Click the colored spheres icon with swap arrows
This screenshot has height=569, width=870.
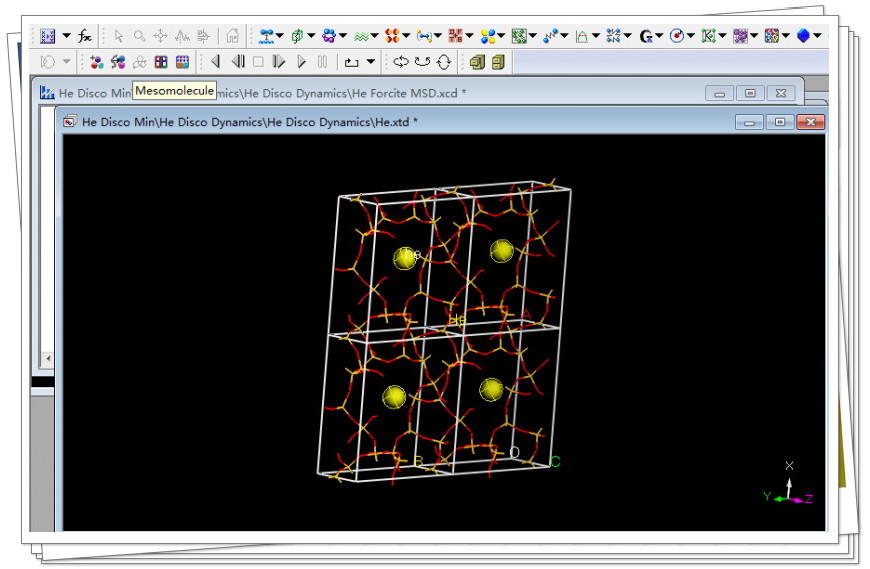click(x=118, y=62)
